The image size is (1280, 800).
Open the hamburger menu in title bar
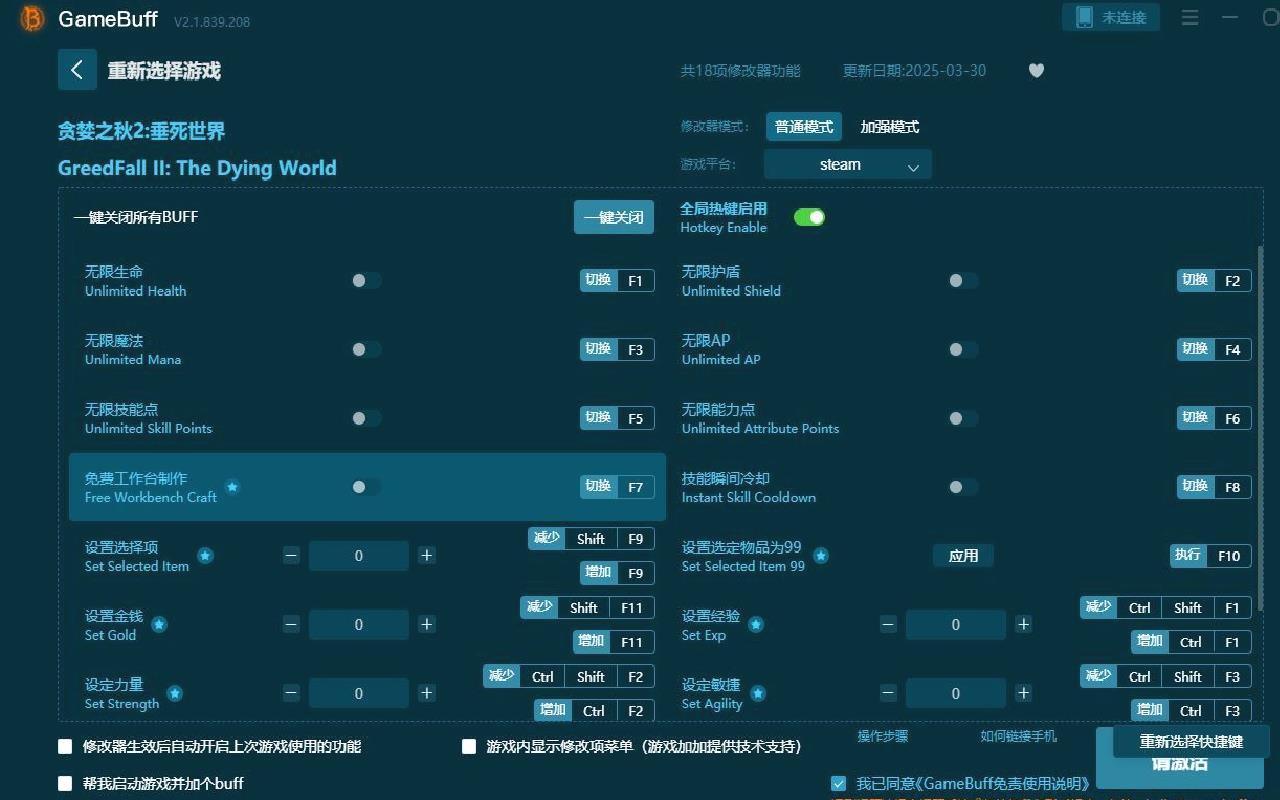(x=1190, y=18)
